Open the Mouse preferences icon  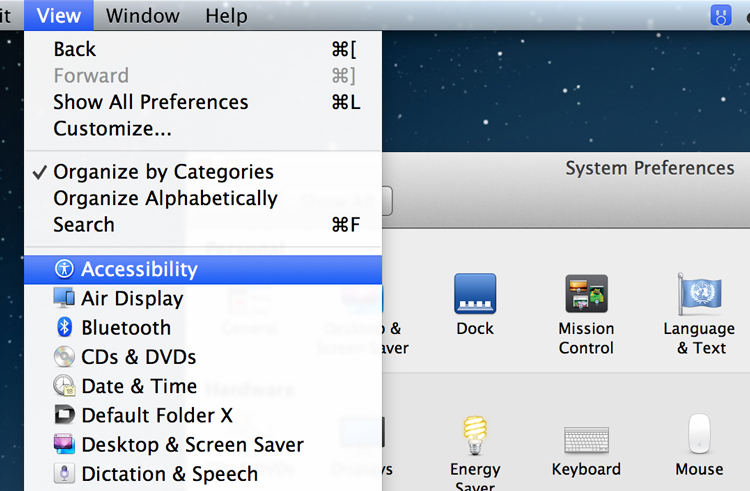click(x=699, y=434)
